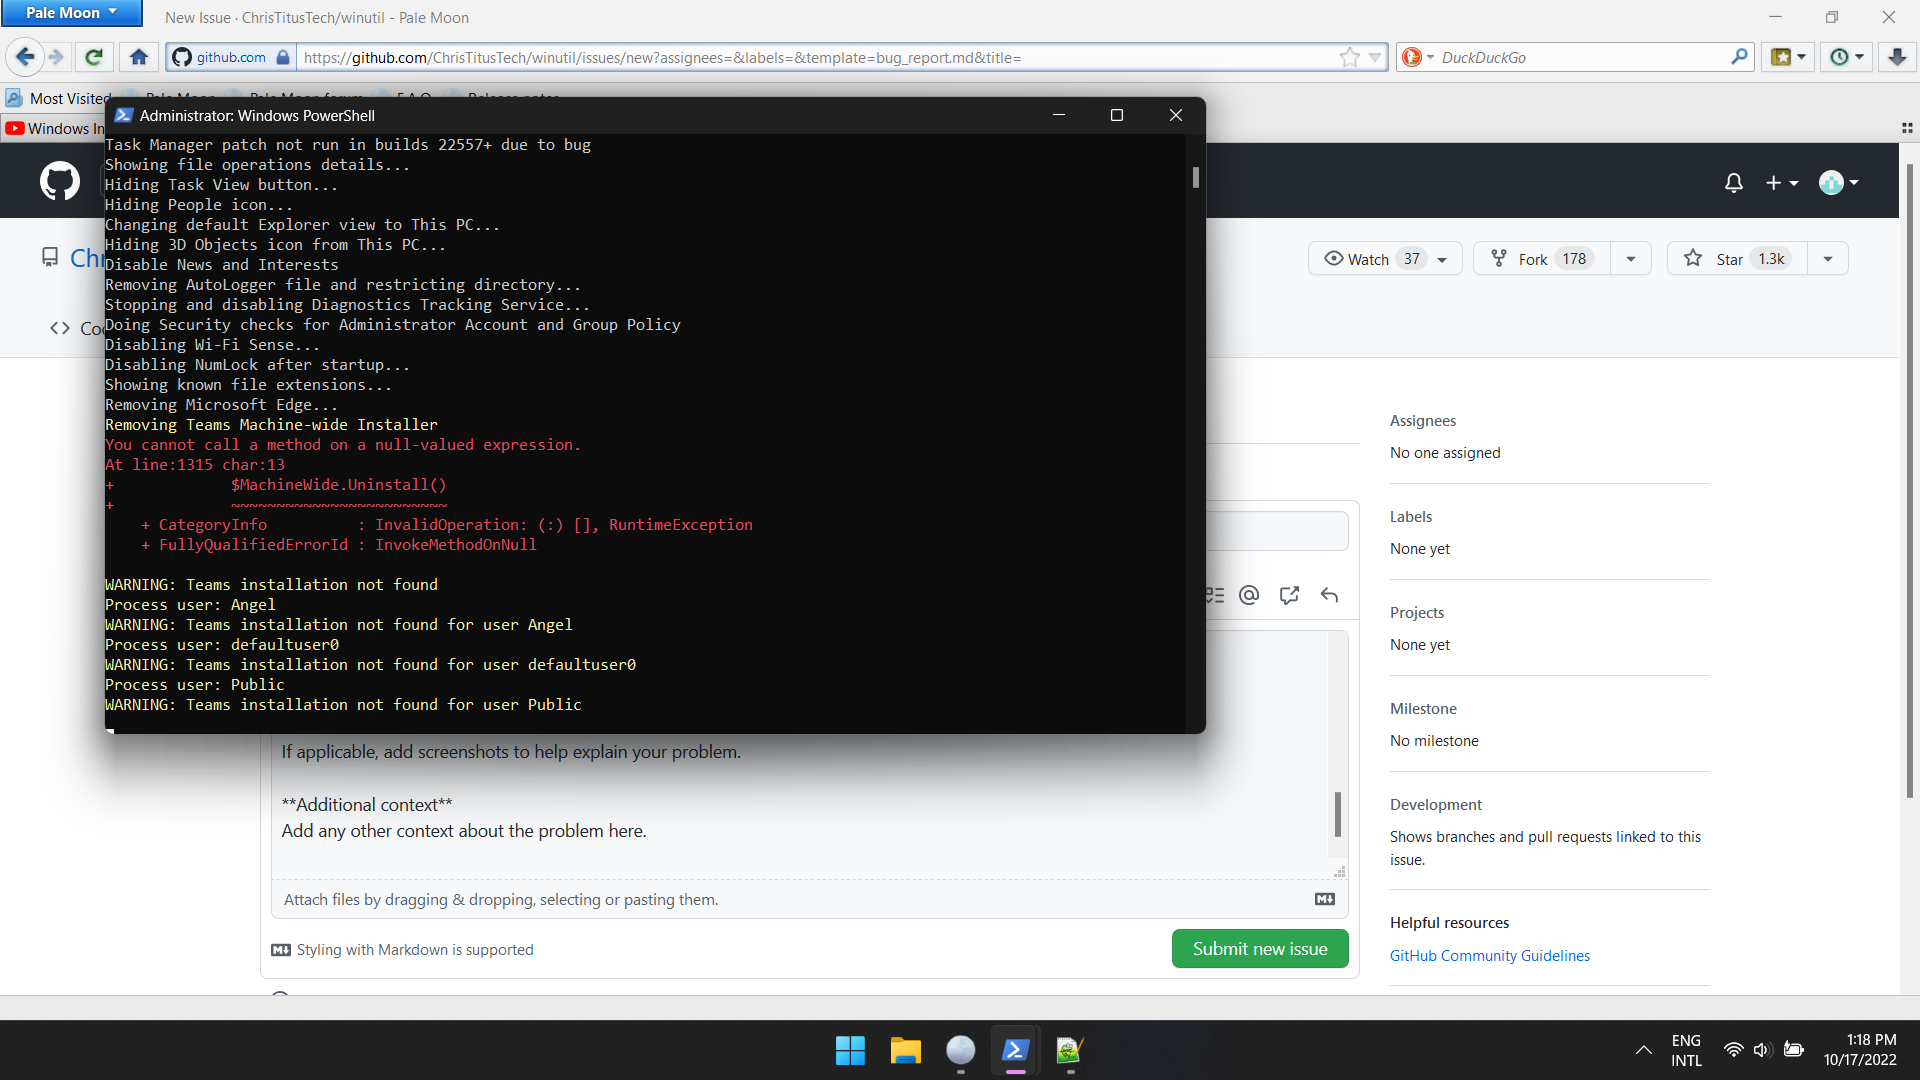The image size is (1920, 1080).
Task: Click the Development sidebar heading
Action: (x=1435, y=805)
